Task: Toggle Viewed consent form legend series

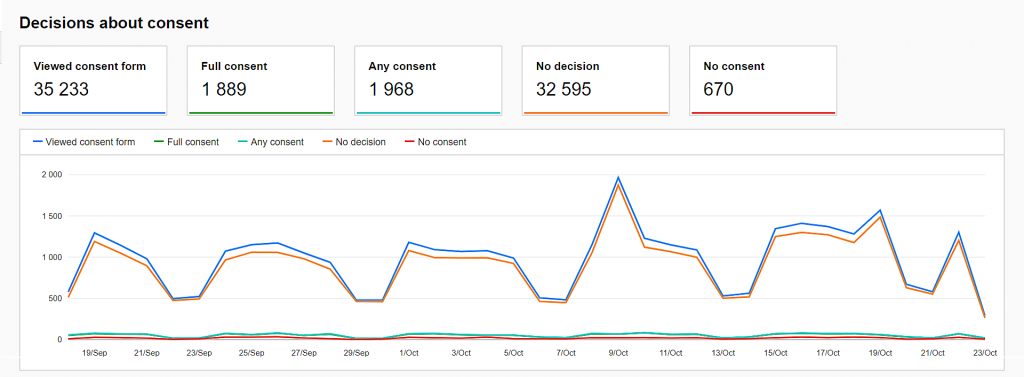Action: 84,142
